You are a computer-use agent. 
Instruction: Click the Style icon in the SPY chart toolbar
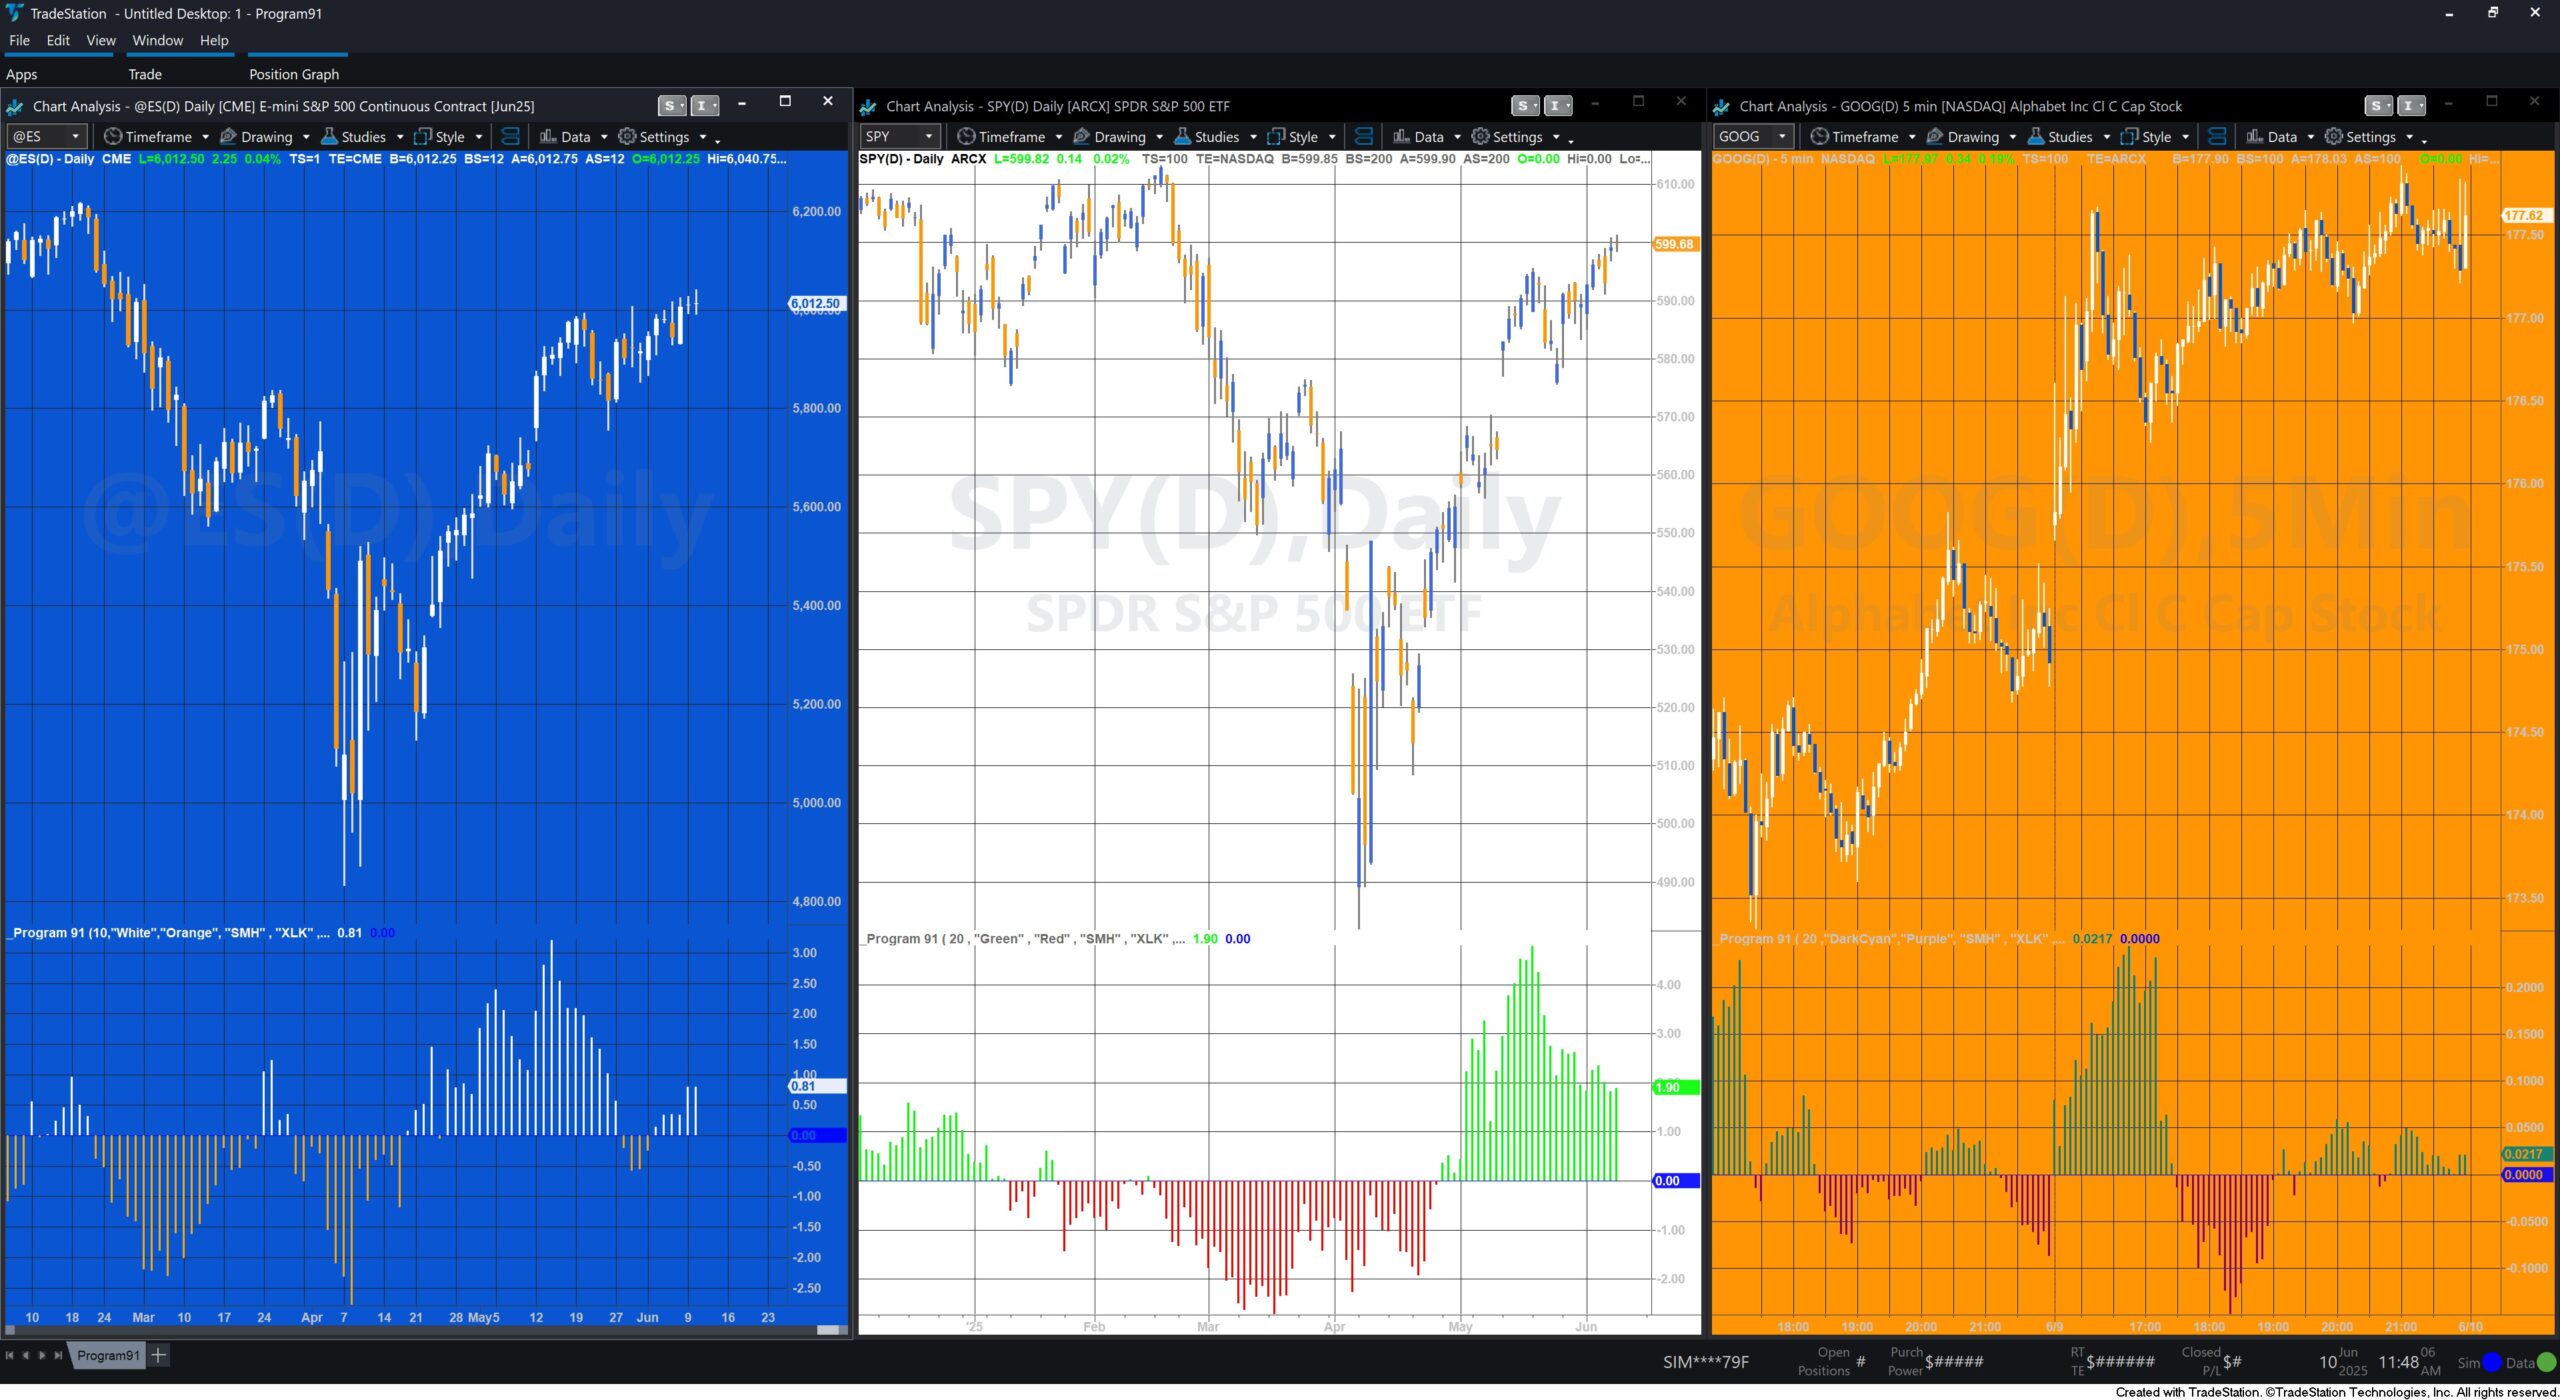tap(1277, 137)
